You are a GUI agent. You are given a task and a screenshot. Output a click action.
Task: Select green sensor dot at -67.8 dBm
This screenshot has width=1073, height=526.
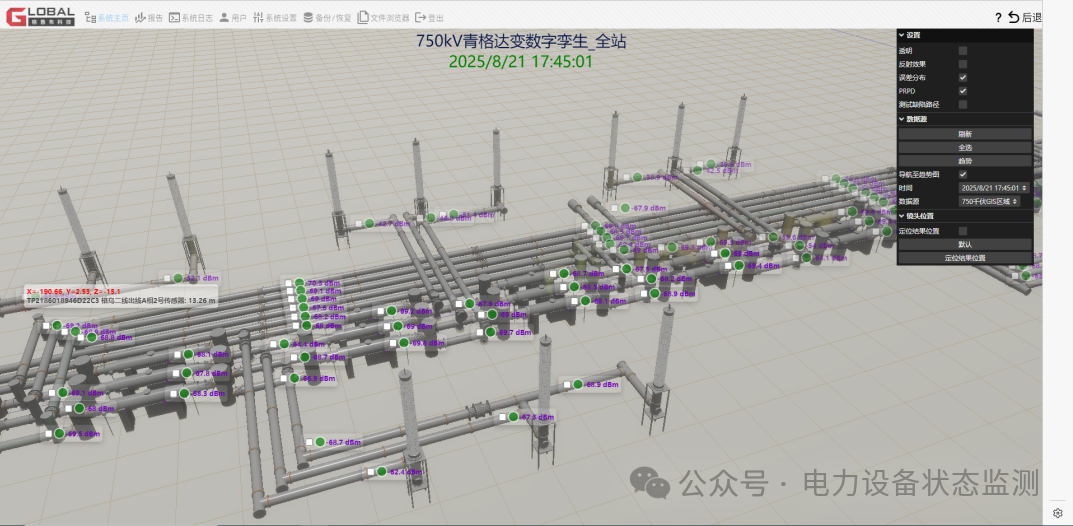point(187,373)
